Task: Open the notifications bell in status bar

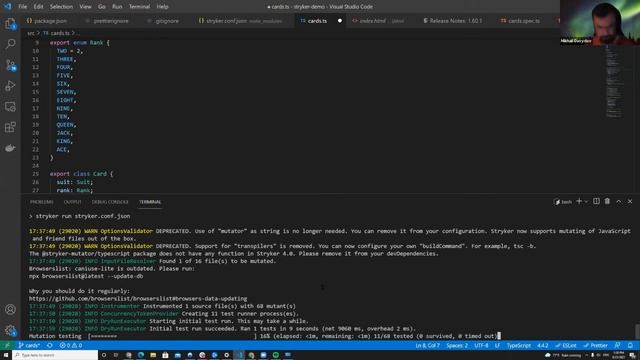Action: coord(630,345)
